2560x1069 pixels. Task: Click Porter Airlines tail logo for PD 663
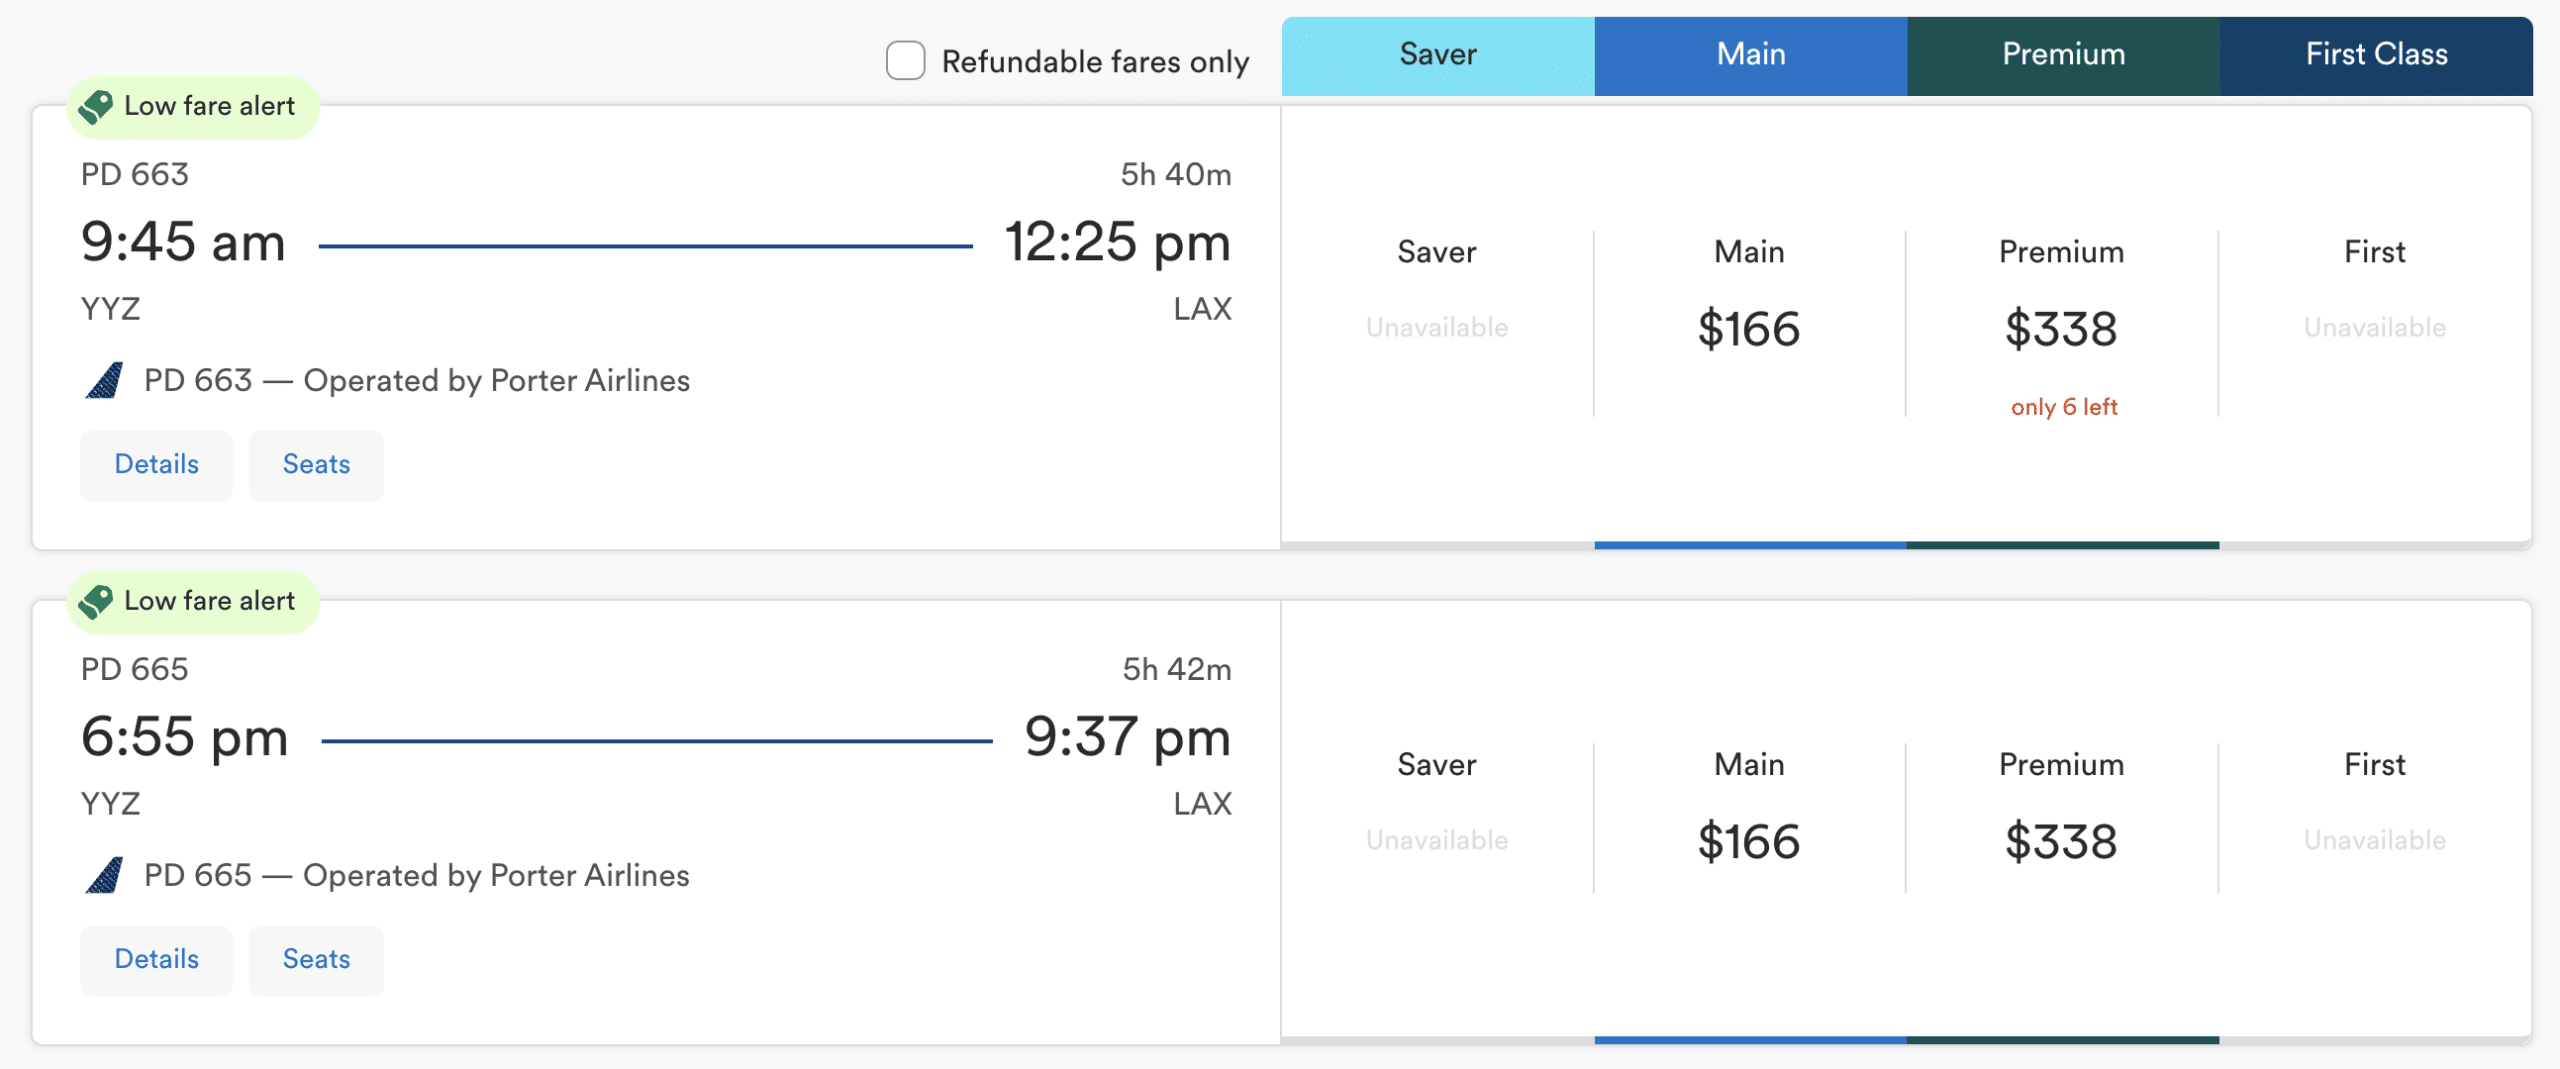[x=105, y=381]
